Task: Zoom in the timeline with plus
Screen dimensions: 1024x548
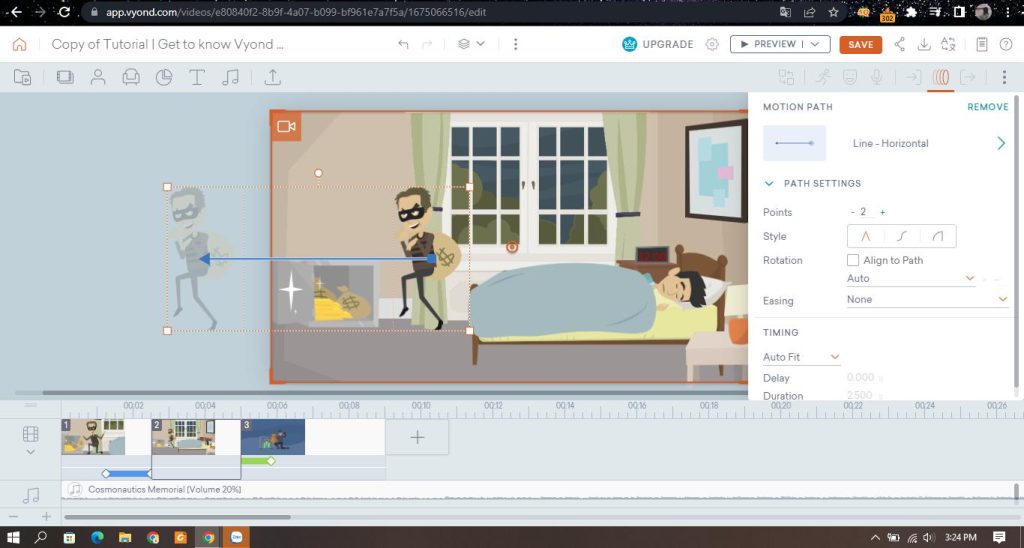Action: pyautogui.click(x=46, y=517)
